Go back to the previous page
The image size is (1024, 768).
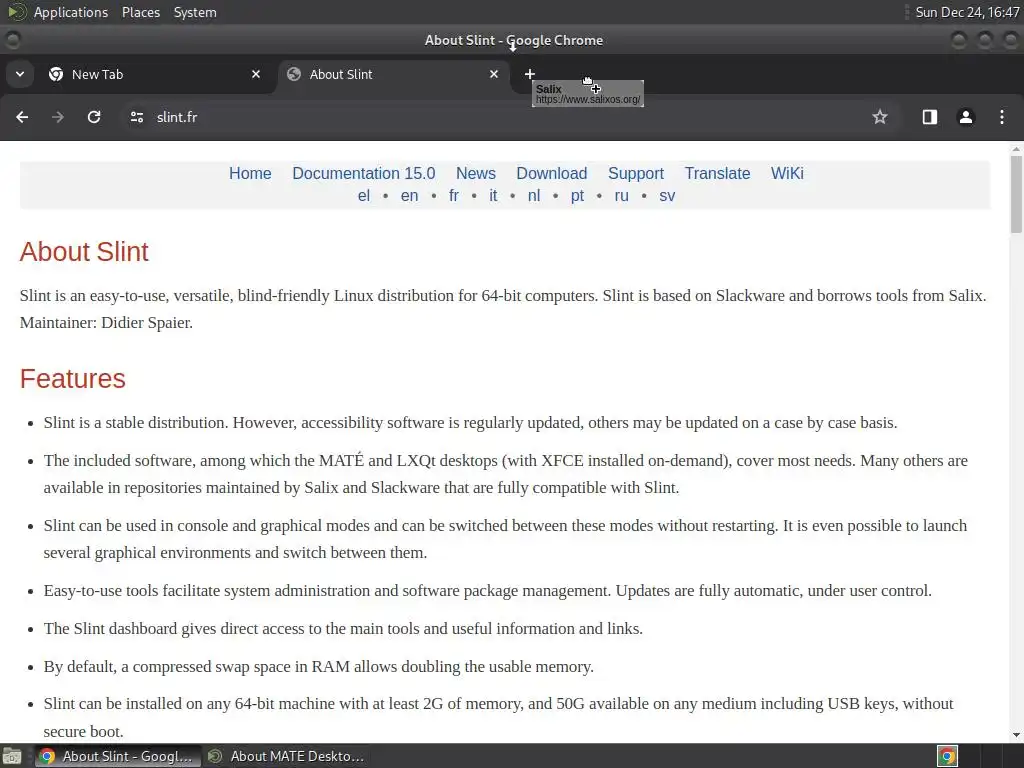[22, 117]
